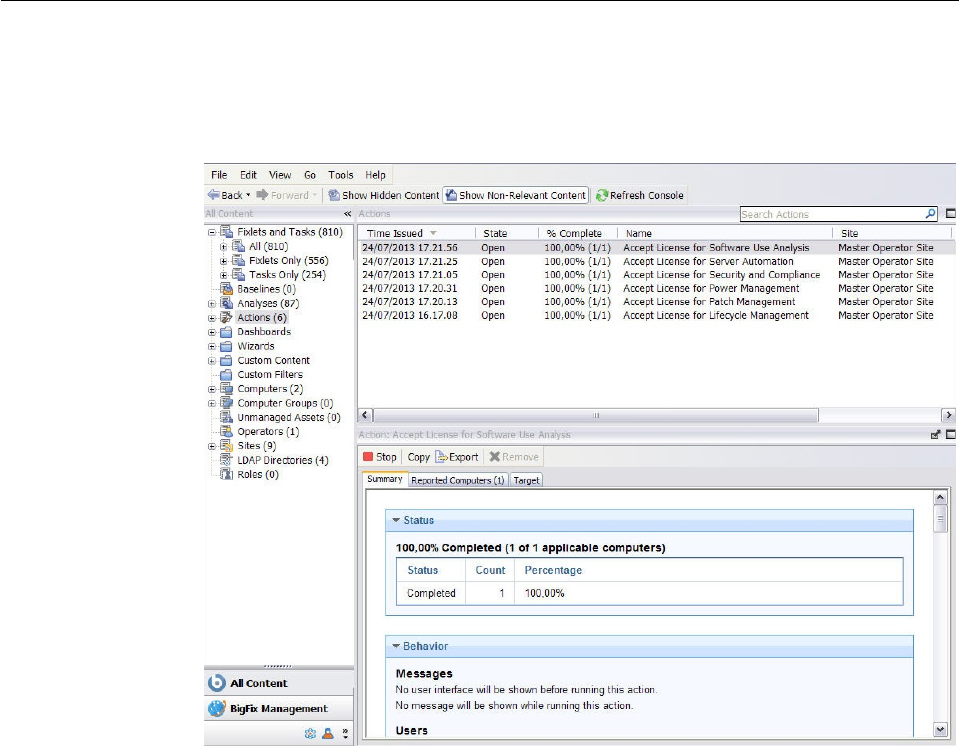The width and height of the screenshot is (959, 746).
Task: Expand the Analyses node
Action: [212, 304]
